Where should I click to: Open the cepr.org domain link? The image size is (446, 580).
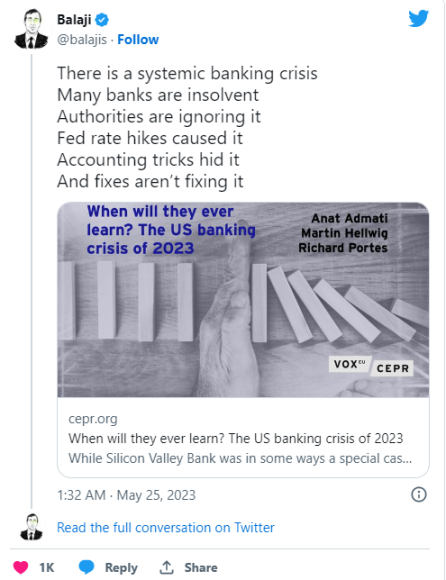coord(93,419)
